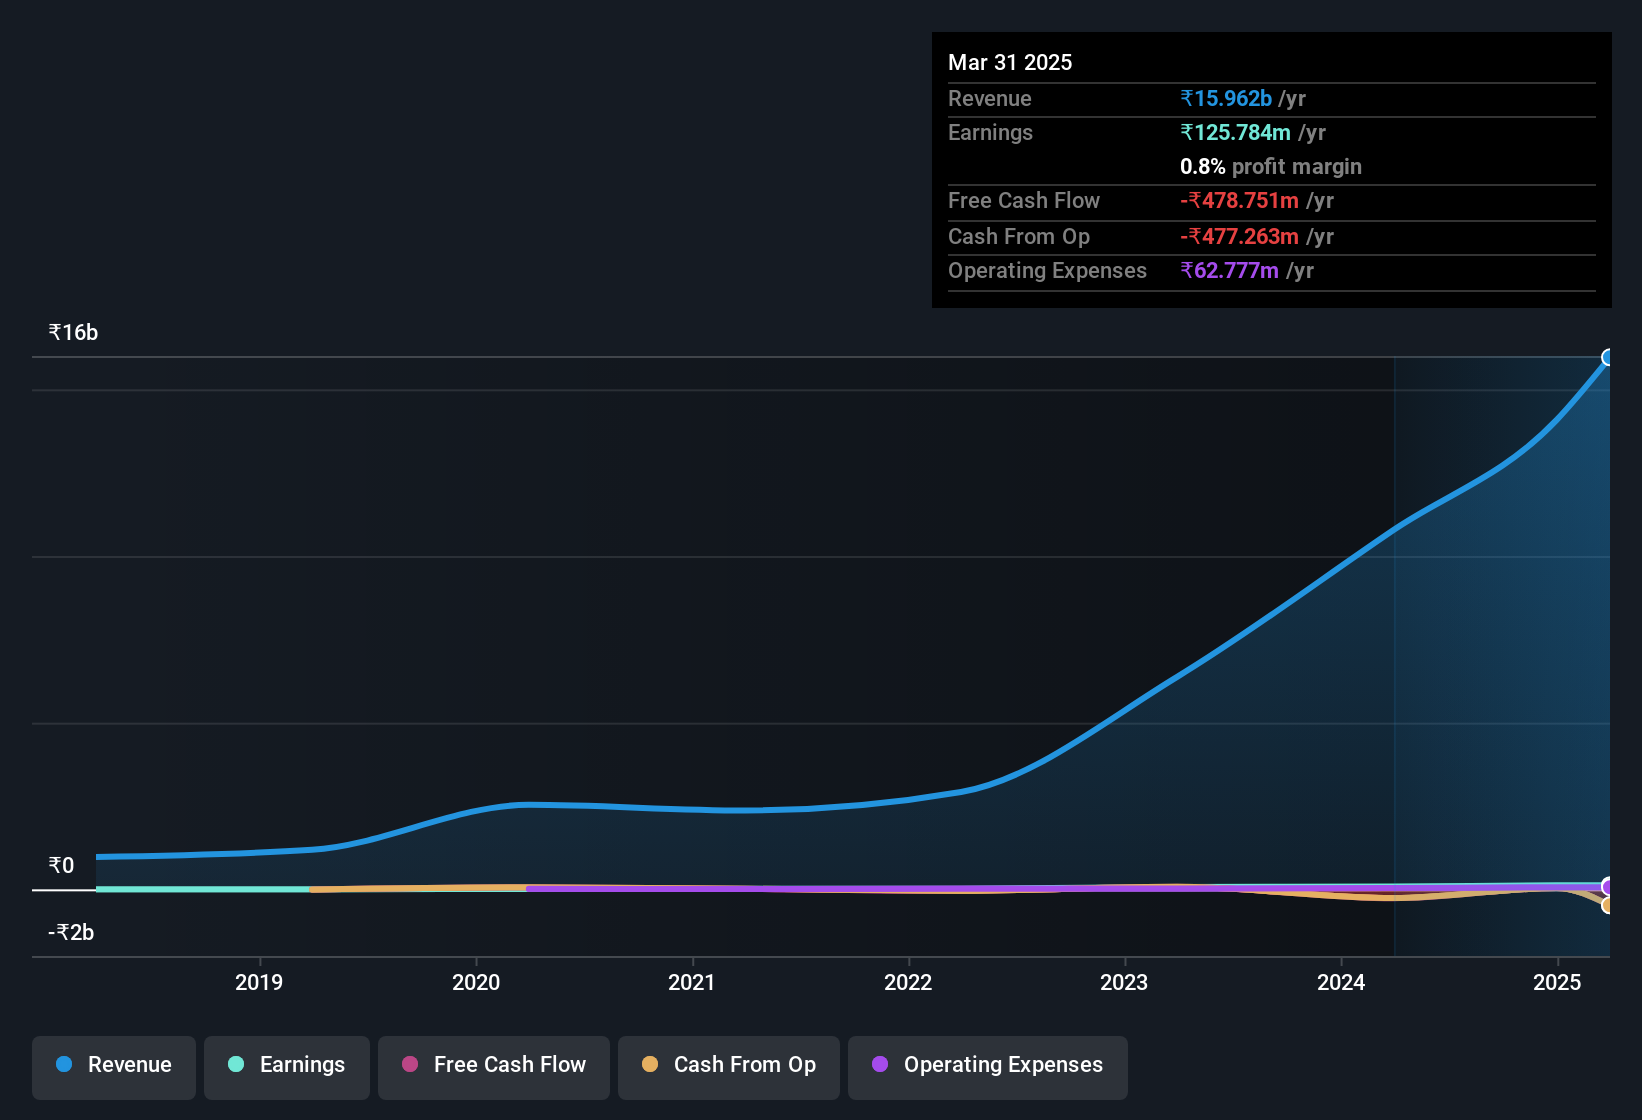Click the 2024 x-axis label
The height and width of the screenshot is (1120, 1642).
(x=1341, y=983)
